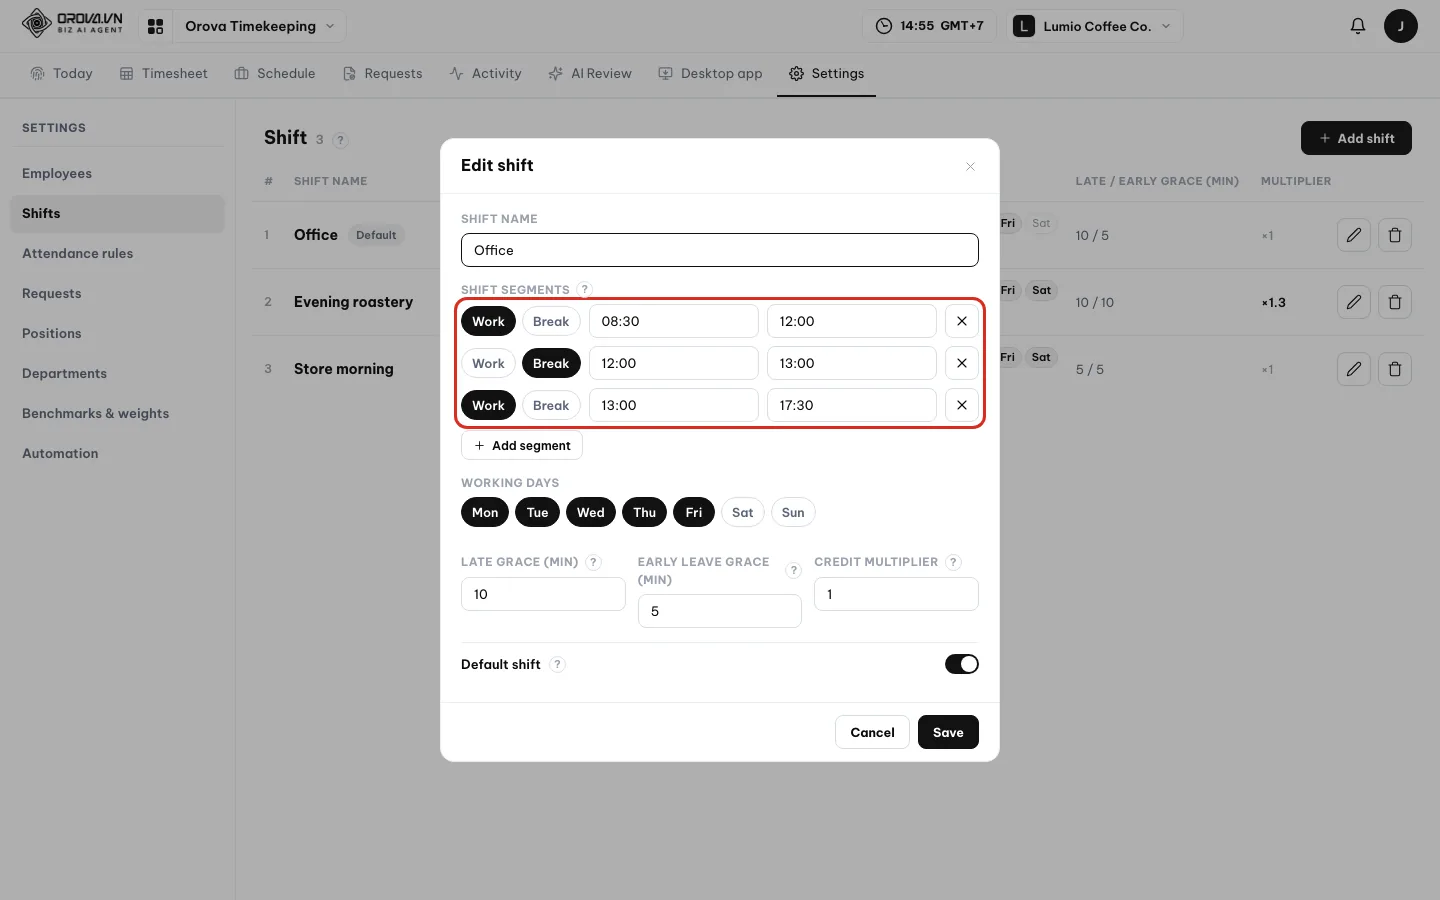Open the Lumio Coffee Co. workspace dropdown
1440x900 pixels.
1096,26
